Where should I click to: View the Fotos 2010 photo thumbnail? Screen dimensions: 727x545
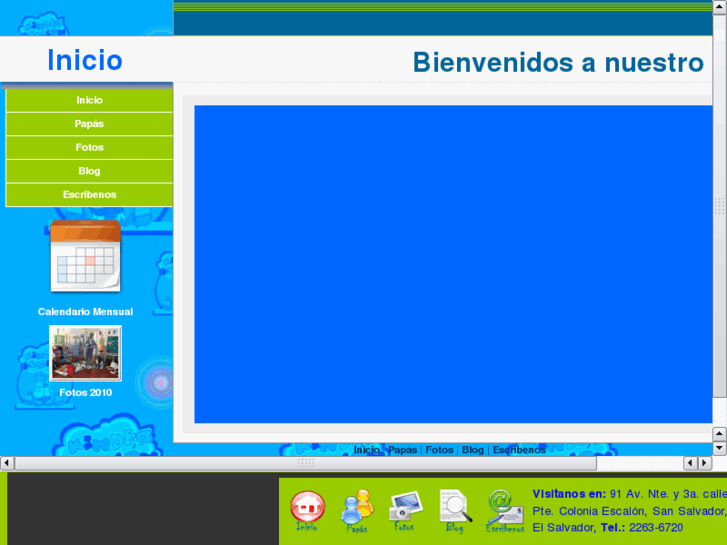click(85, 353)
